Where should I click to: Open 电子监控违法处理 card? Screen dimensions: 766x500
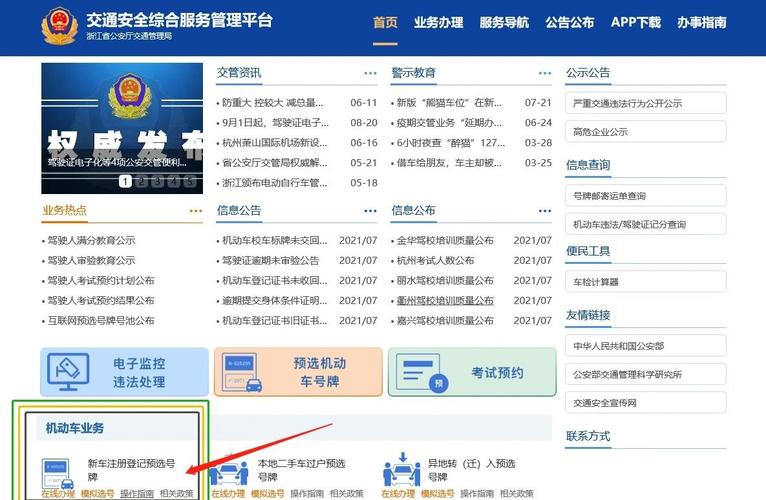pyautogui.click(x=125, y=372)
